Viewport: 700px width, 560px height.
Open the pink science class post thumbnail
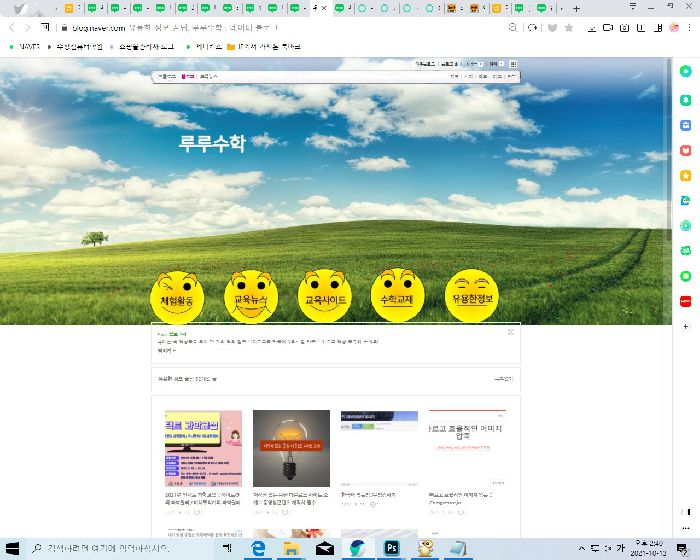tap(203, 448)
